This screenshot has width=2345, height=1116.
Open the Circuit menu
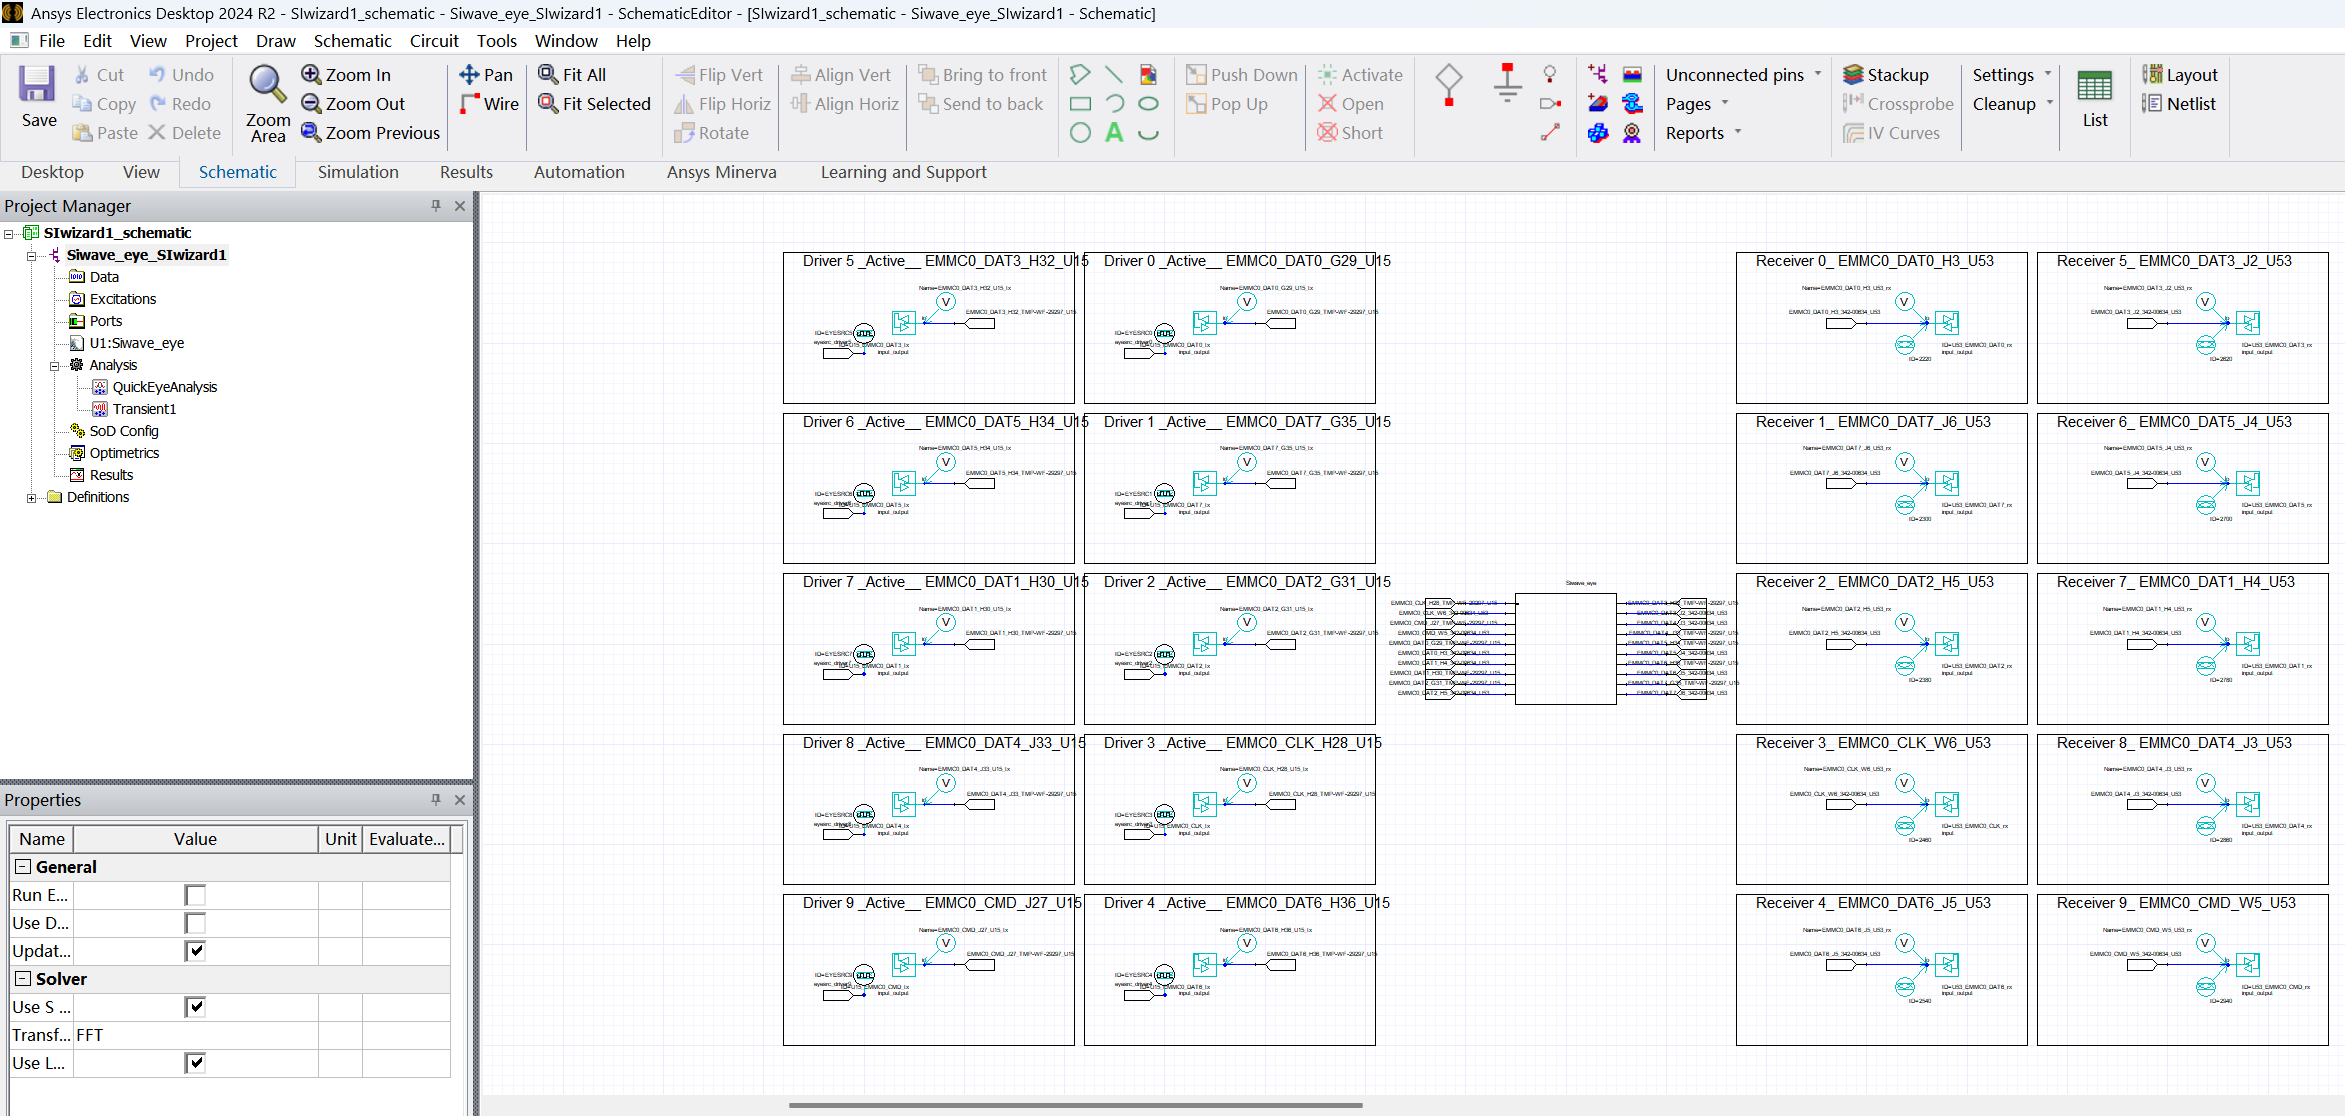point(433,41)
